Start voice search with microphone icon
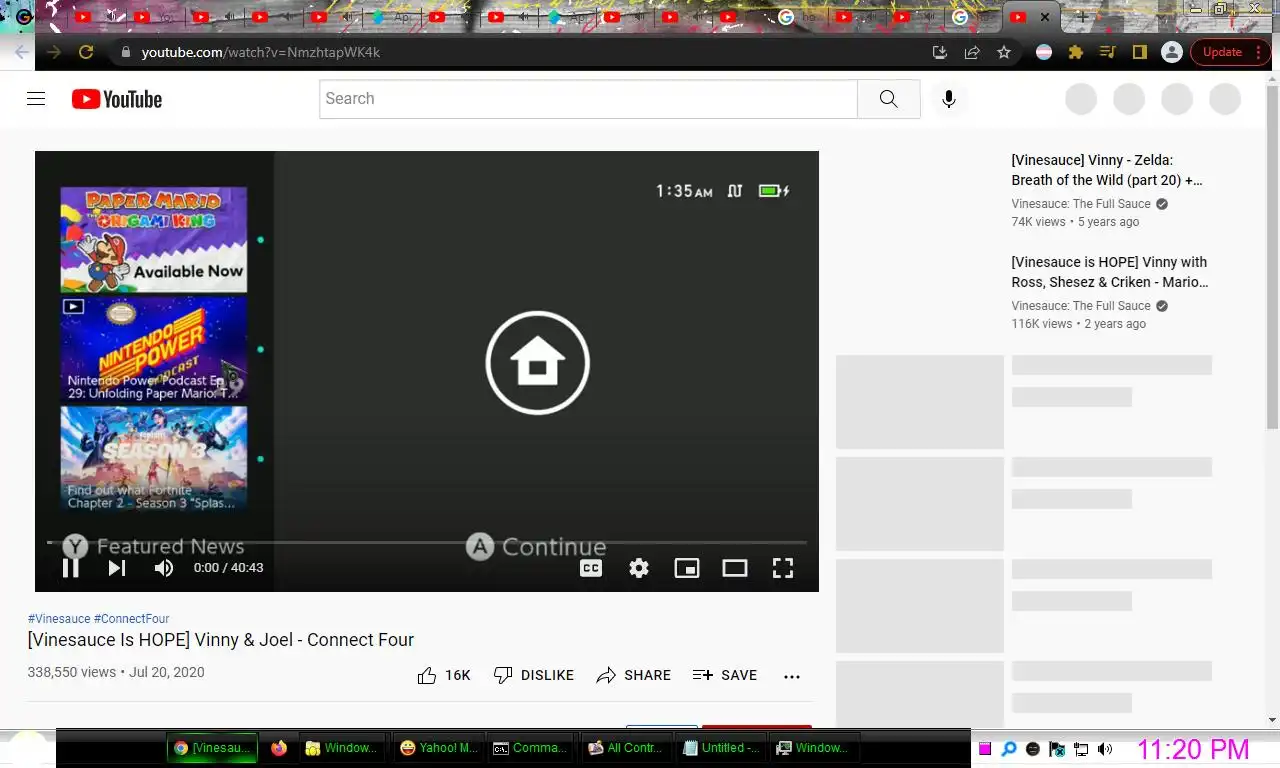Screen dimensions: 1280x768 (x=949, y=99)
